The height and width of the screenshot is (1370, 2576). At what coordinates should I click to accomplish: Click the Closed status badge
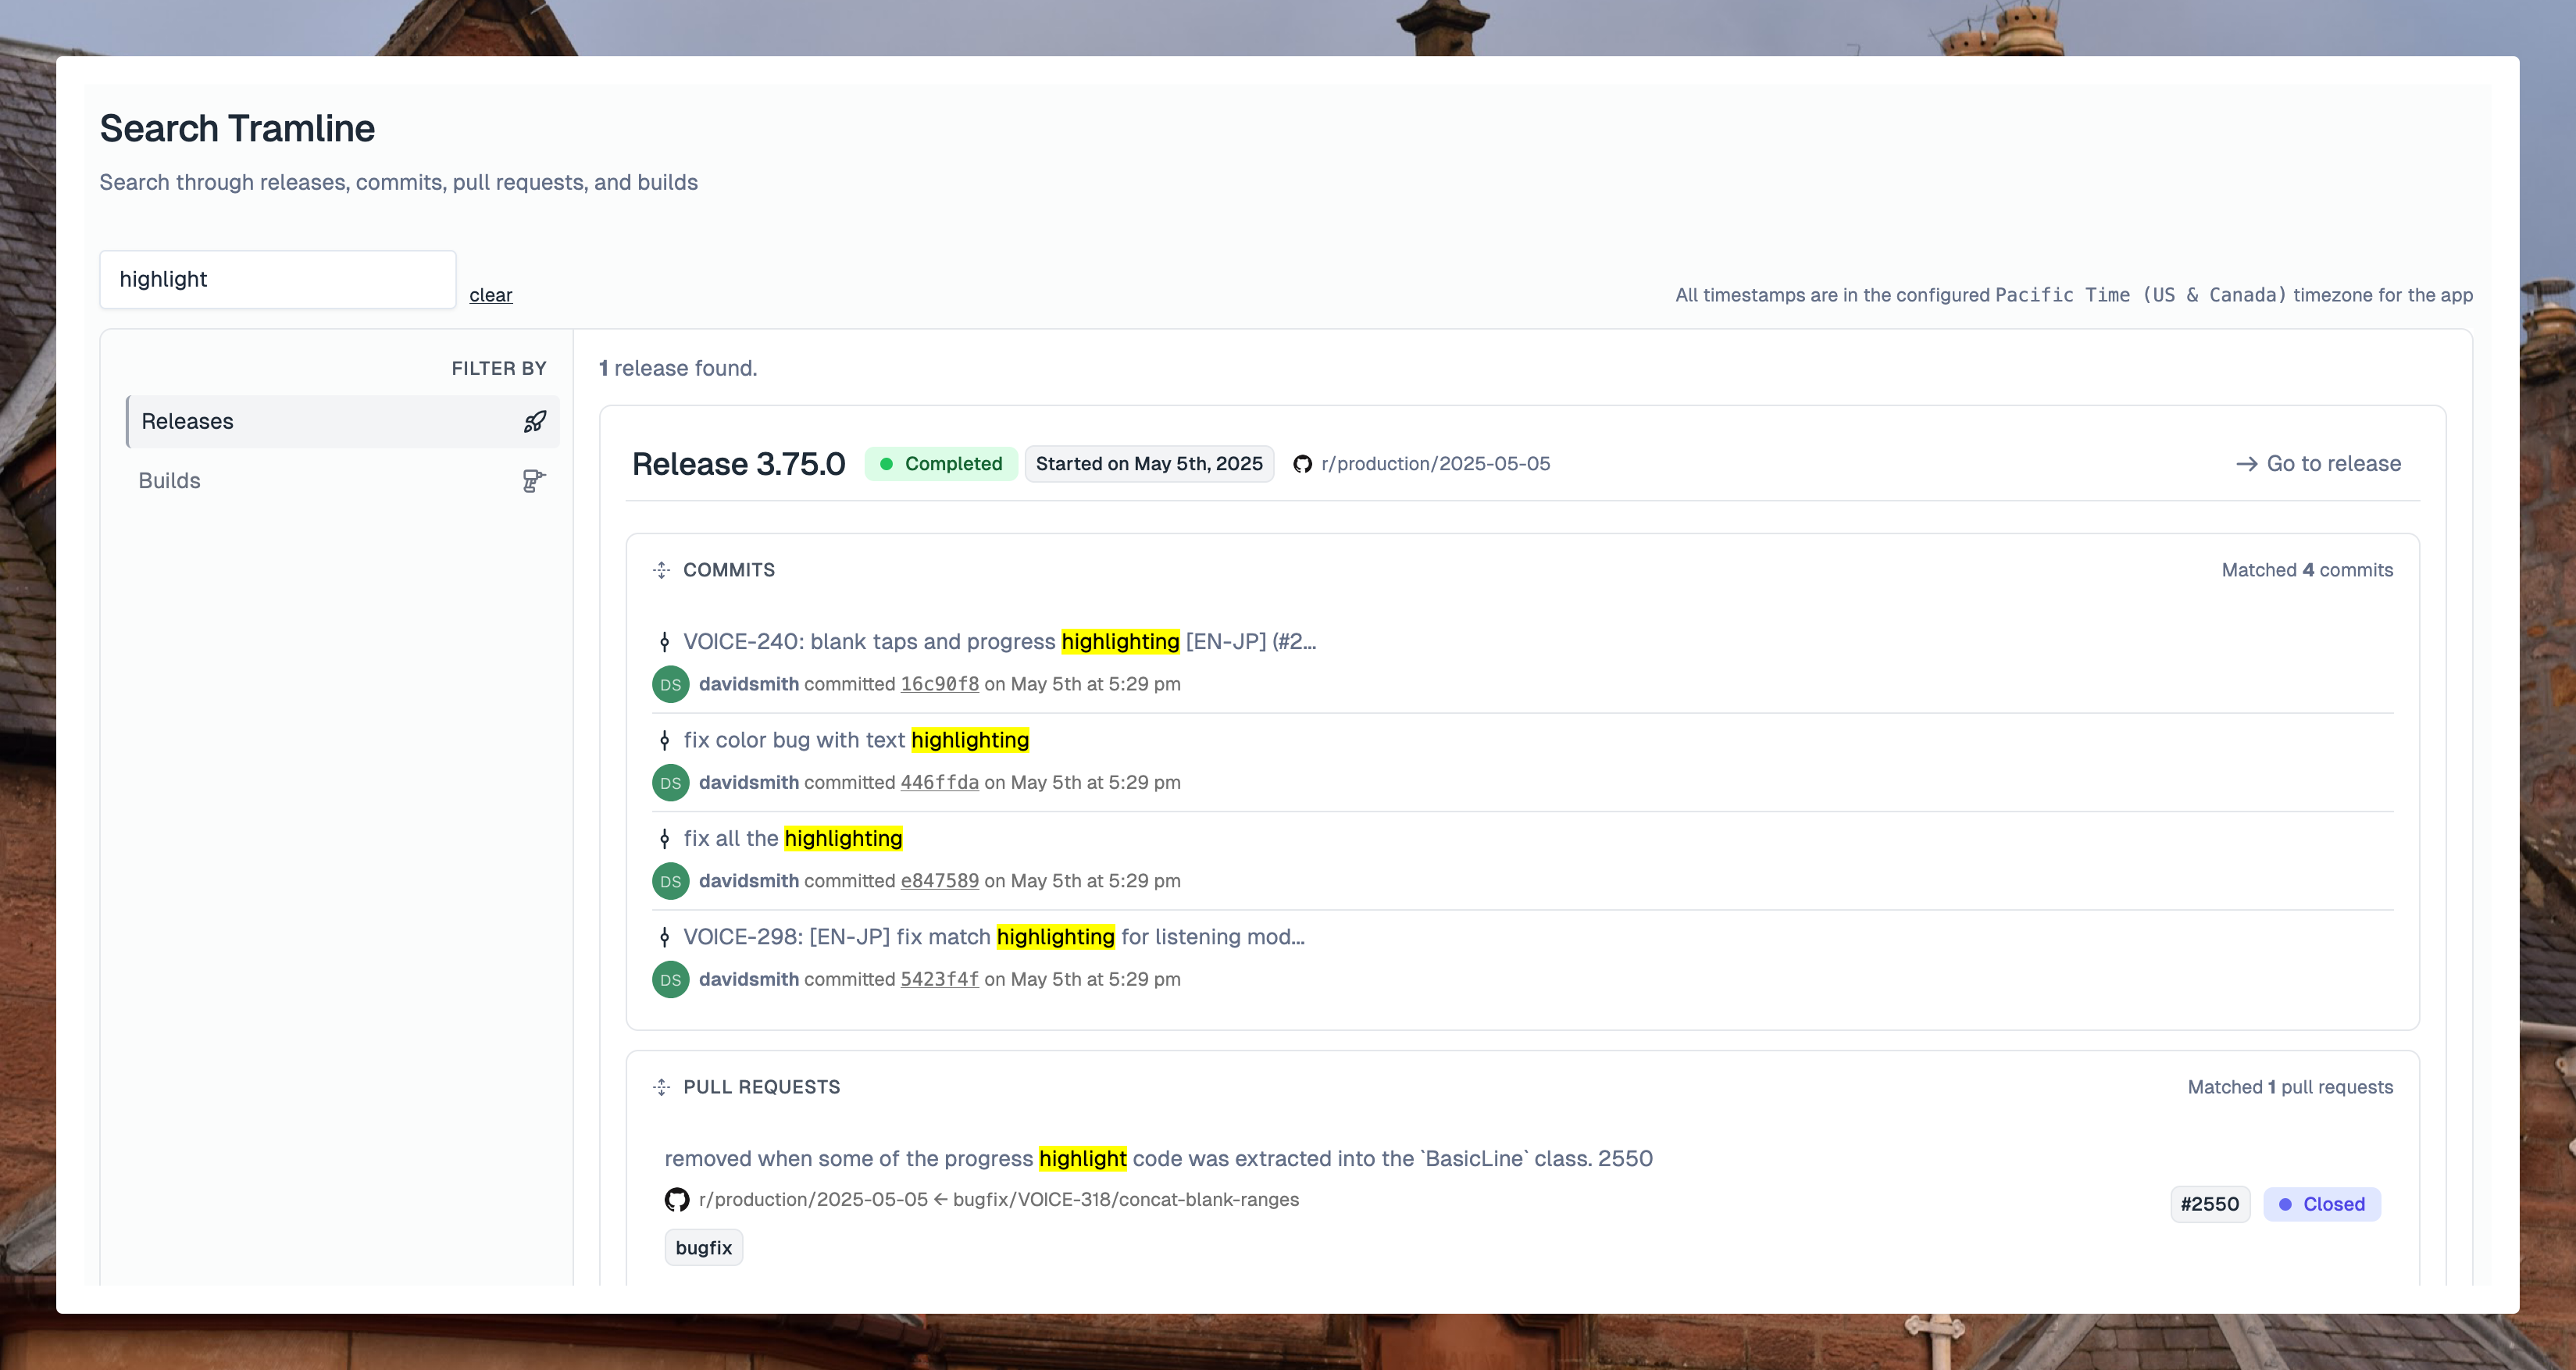tap(2322, 1204)
